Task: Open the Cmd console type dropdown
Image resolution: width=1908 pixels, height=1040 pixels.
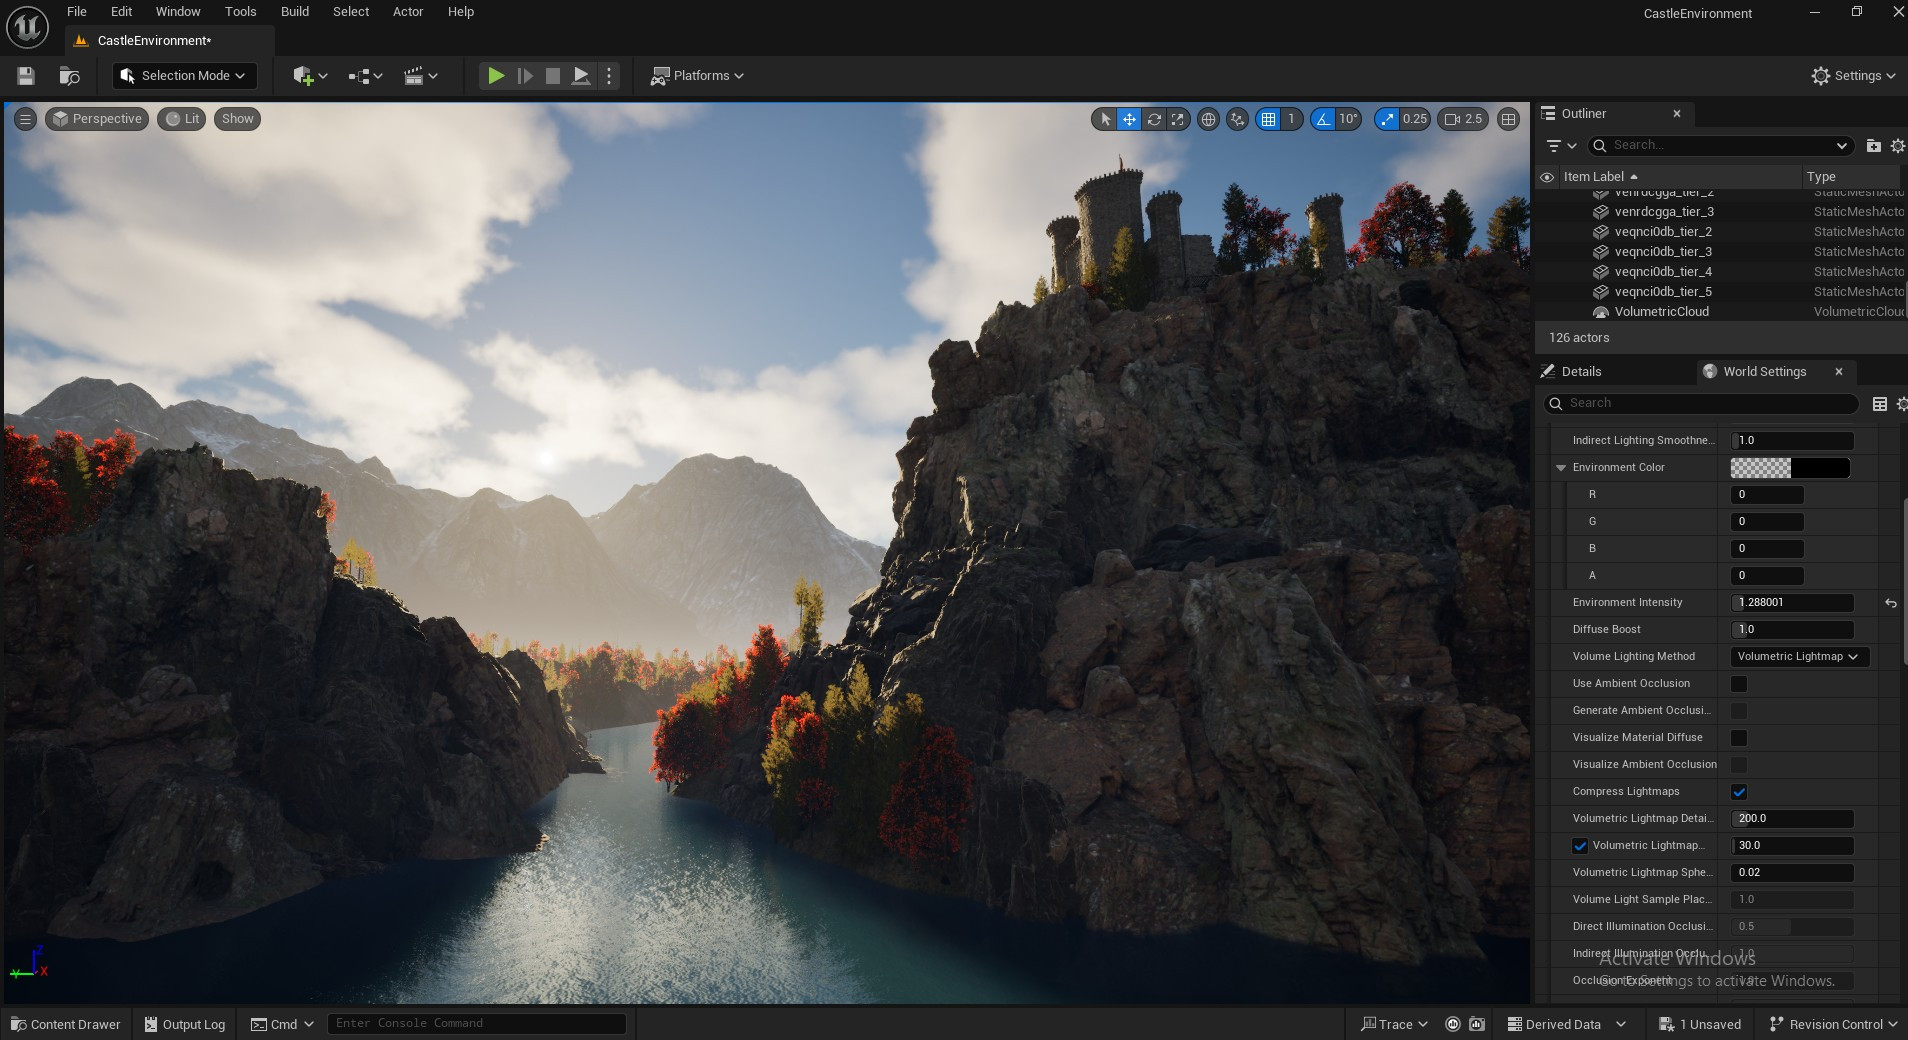Action: coord(282,1024)
